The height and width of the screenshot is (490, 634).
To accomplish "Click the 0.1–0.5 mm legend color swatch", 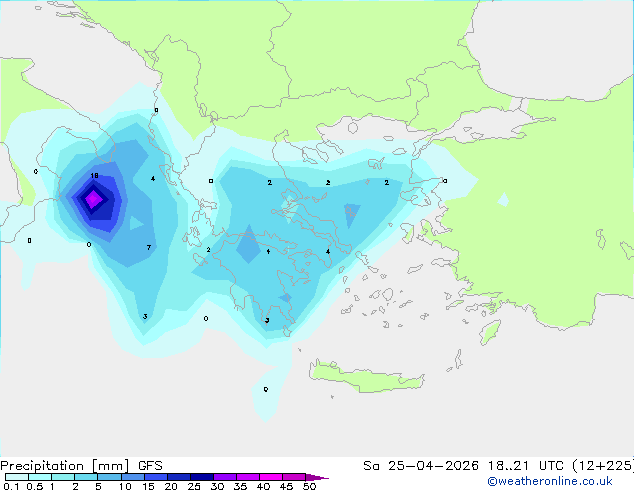I will pos(17,477).
